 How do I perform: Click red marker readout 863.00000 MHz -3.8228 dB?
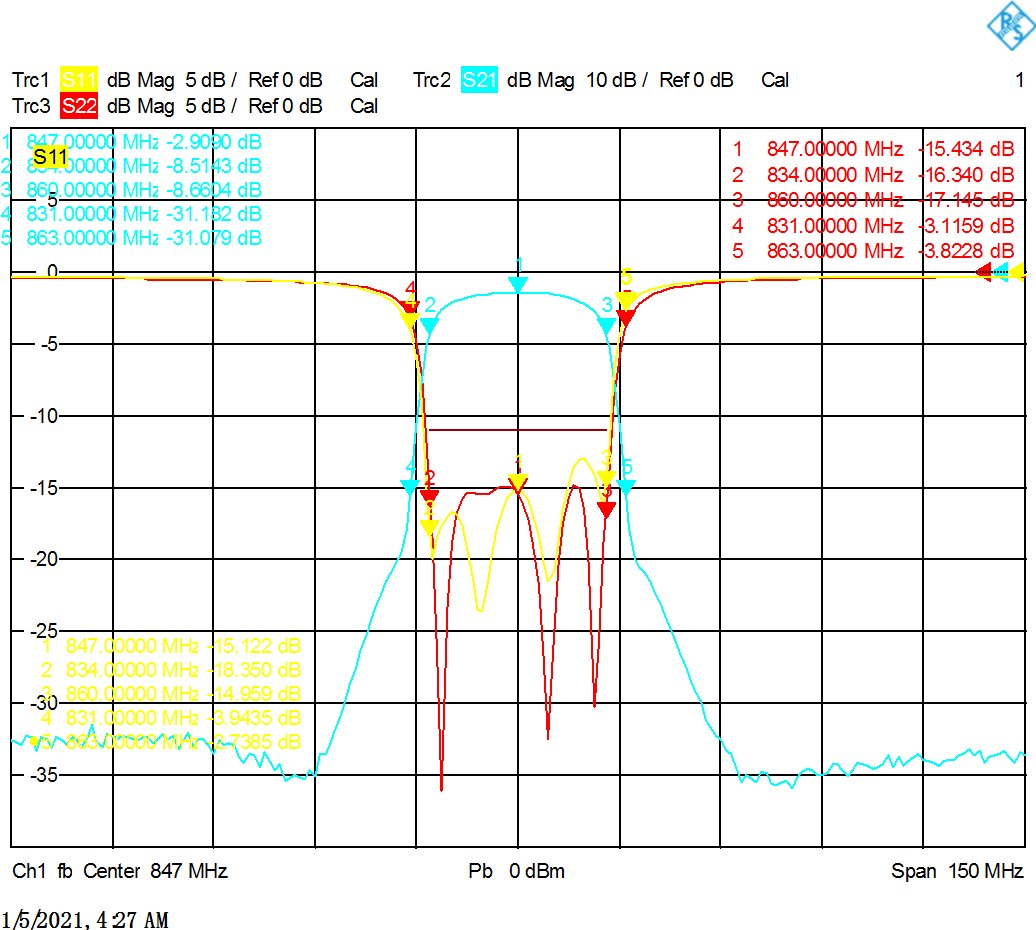tap(873, 251)
